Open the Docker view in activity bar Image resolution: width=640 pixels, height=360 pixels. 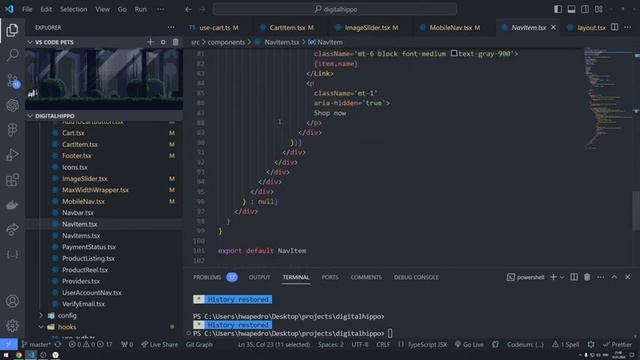point(12,205)
